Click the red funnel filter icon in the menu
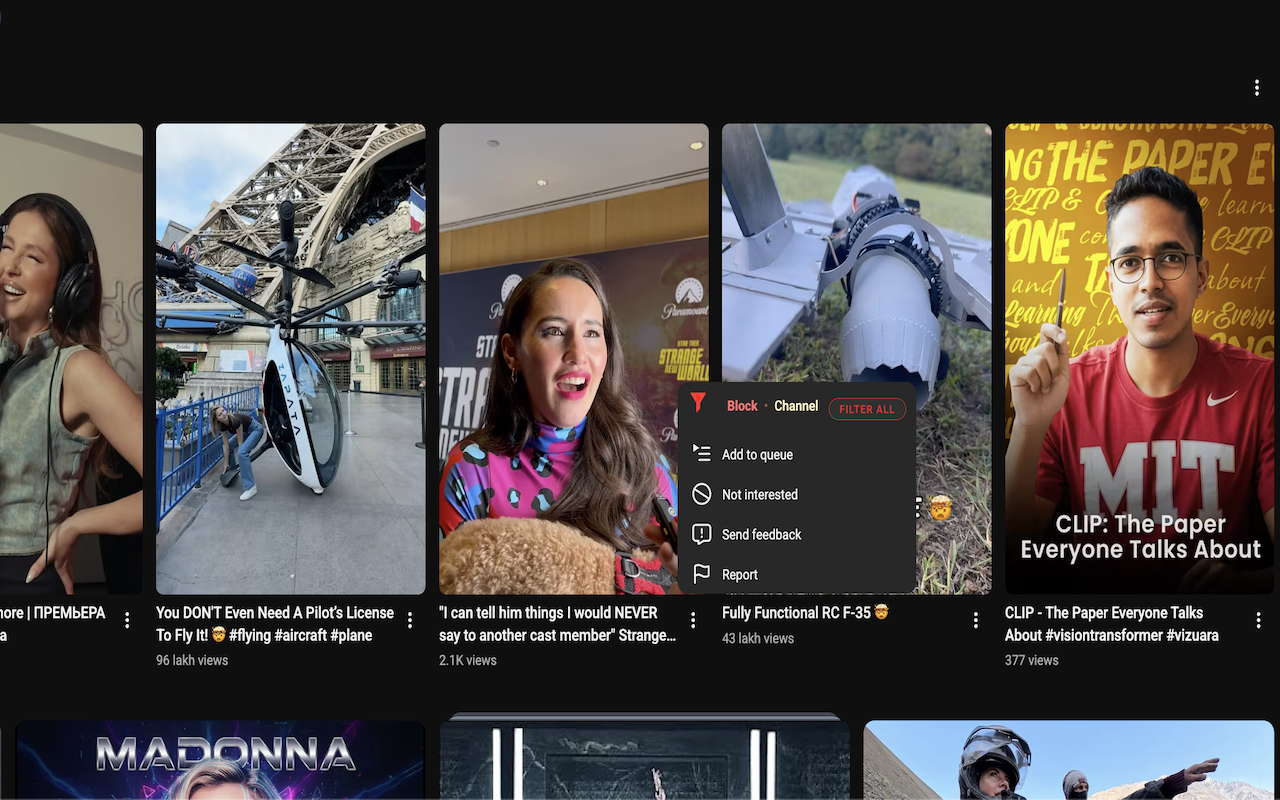The width and height of the screenshot is (1280, 800). coord(699,404)
